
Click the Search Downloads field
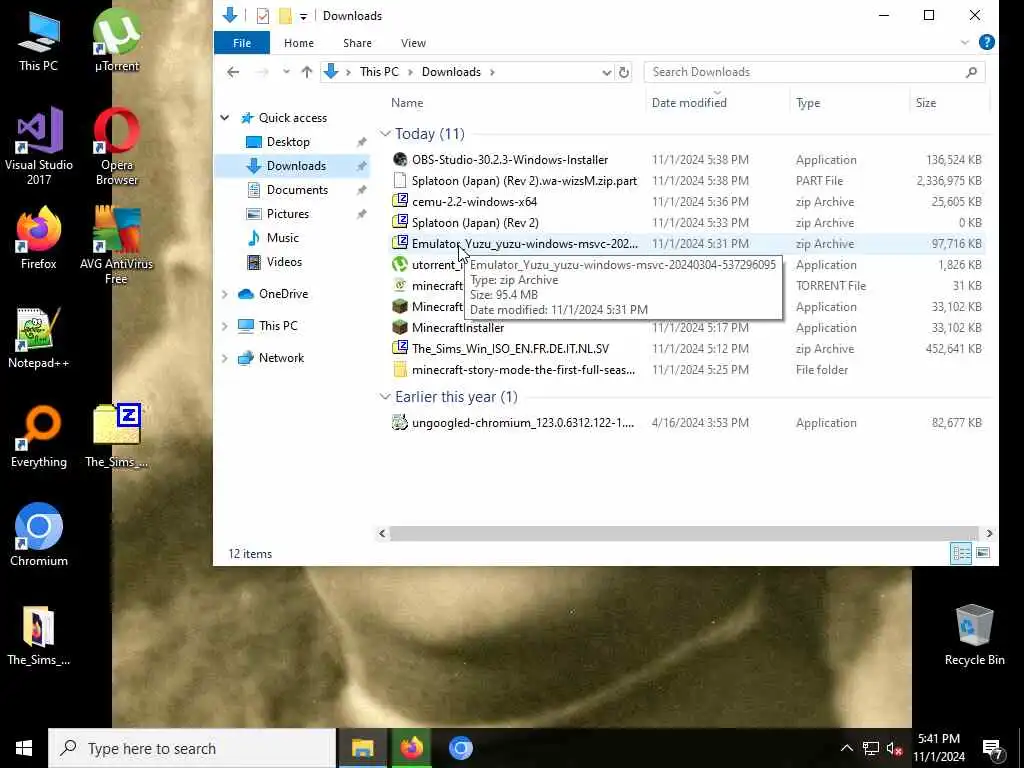(814, 72)
